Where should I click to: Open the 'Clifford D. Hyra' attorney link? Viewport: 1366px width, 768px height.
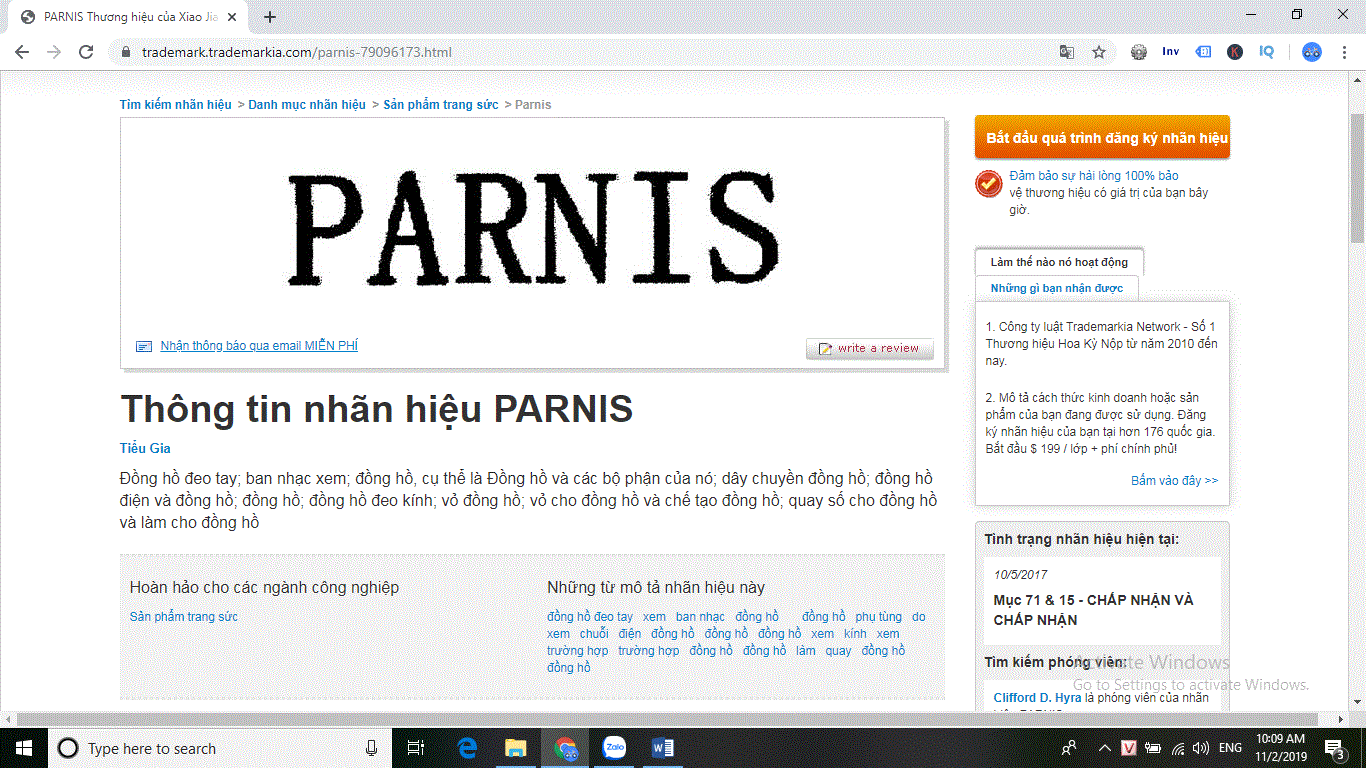tap(1037, 698)
